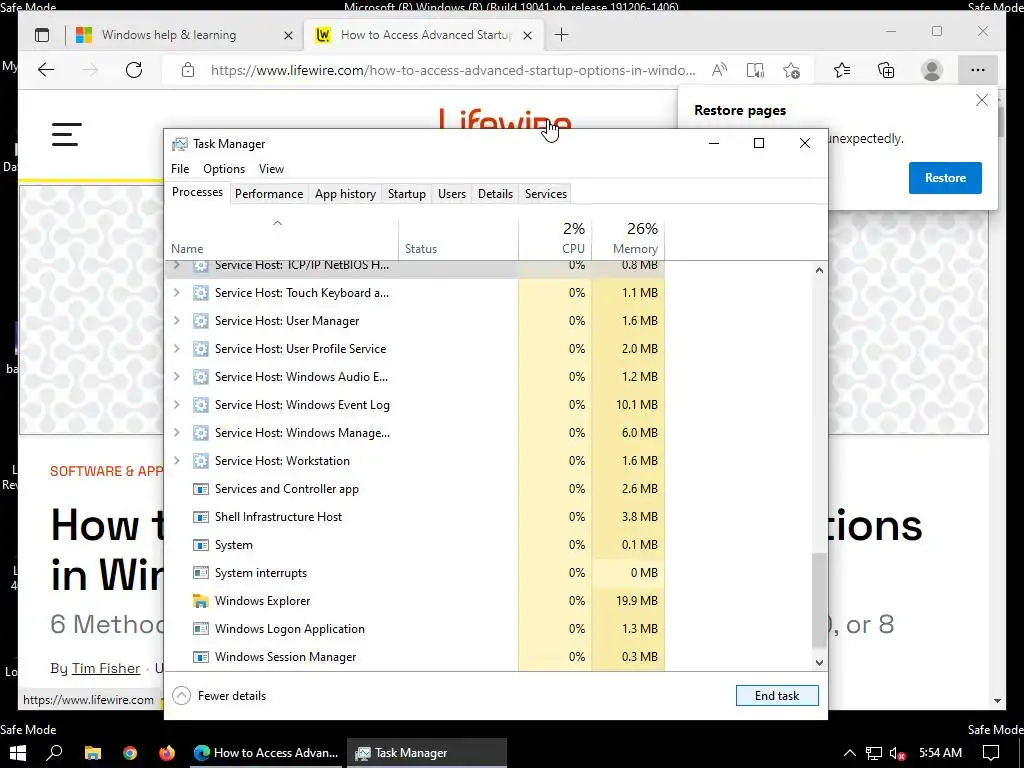Viewport: 1024px width, 768px height.
Task: Click Task Manager scrollbar up arrow
Action: pos(819,270)
